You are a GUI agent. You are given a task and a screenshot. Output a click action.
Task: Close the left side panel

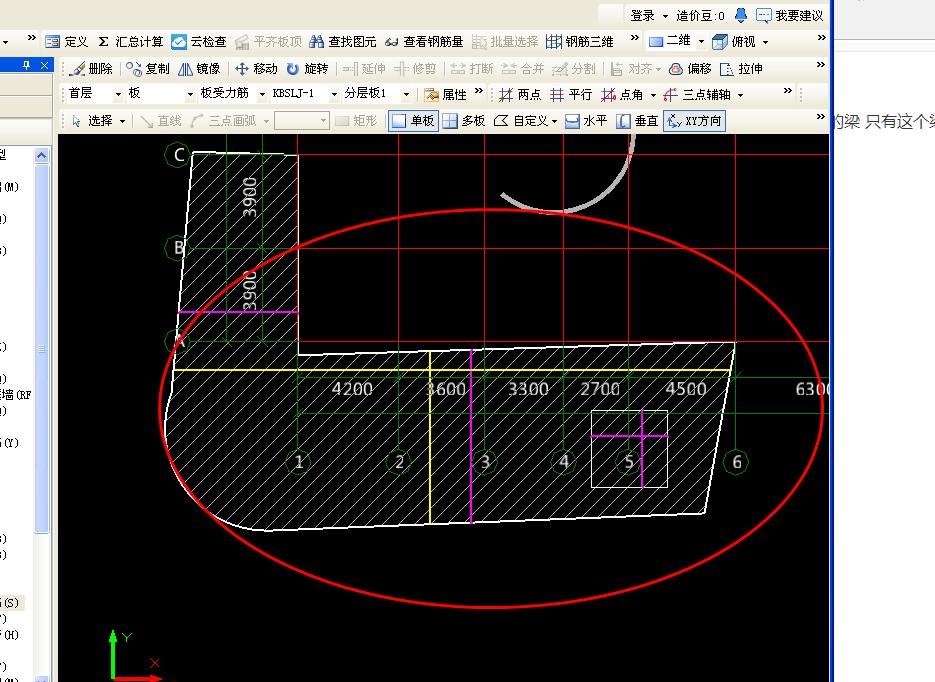click(x=45, y=65)
